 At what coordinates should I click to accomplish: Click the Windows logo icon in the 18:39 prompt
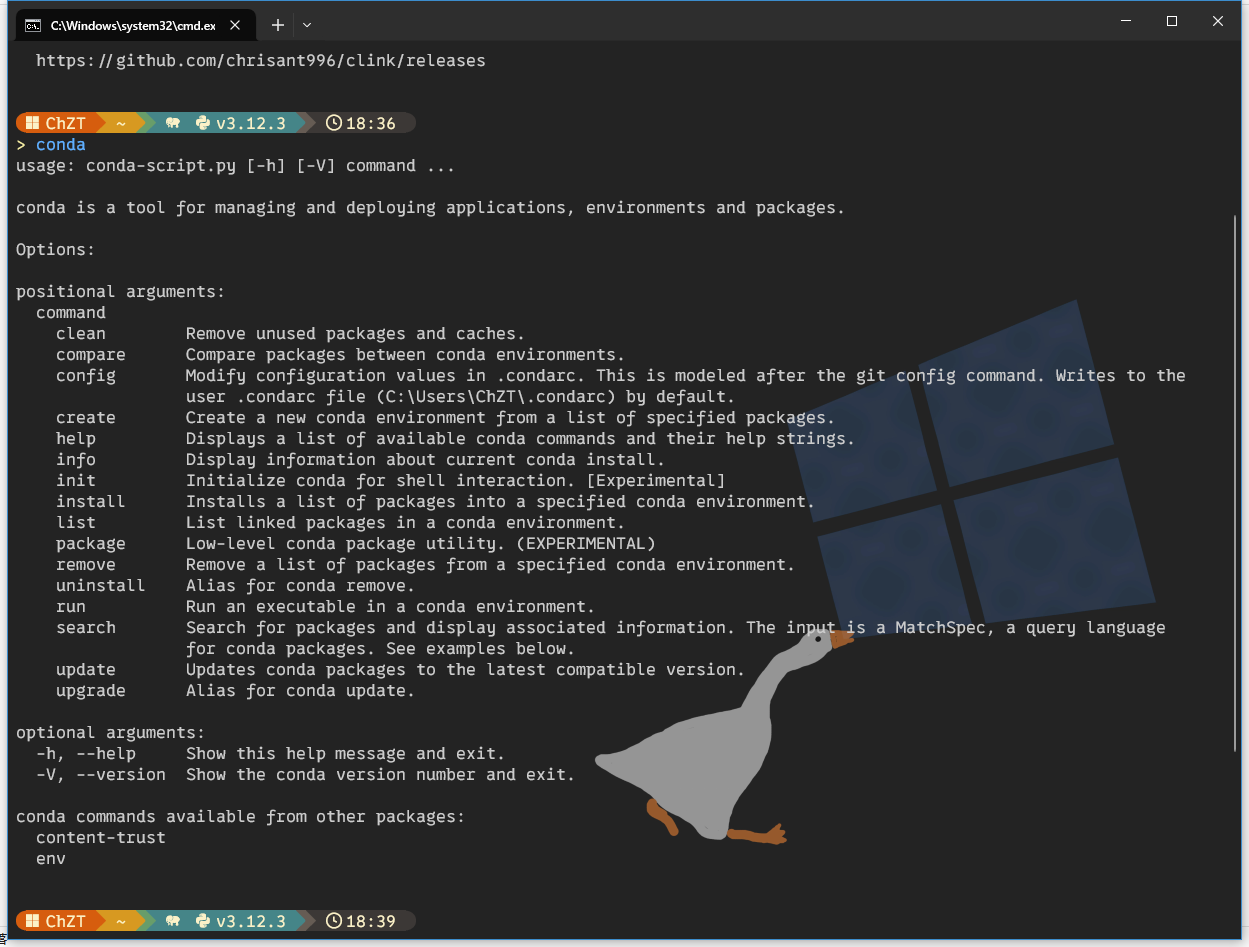[x=32, y=921]
